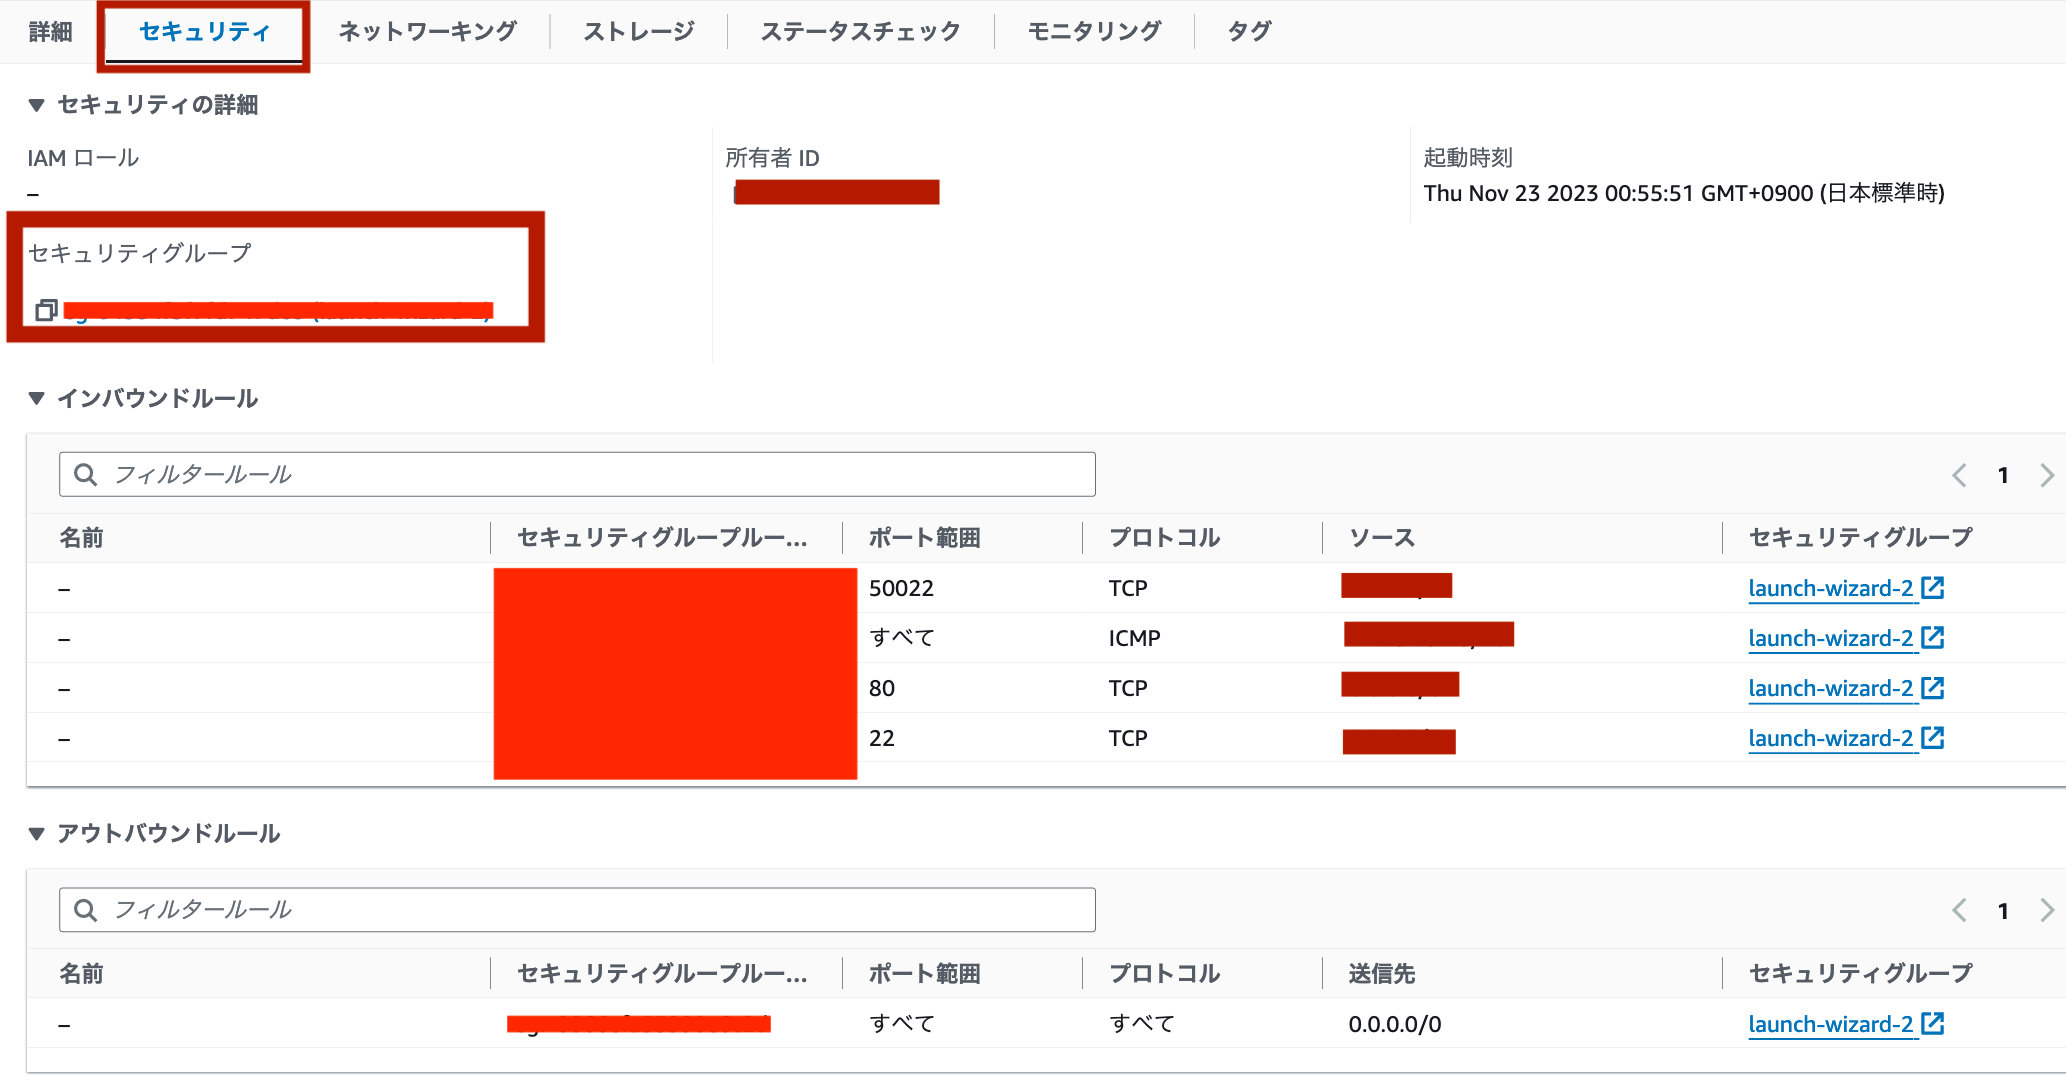This screenshot has width=2066, height=1076.
Task: Open external link icon for port 50022 row
Action: tap(1933, 587)
